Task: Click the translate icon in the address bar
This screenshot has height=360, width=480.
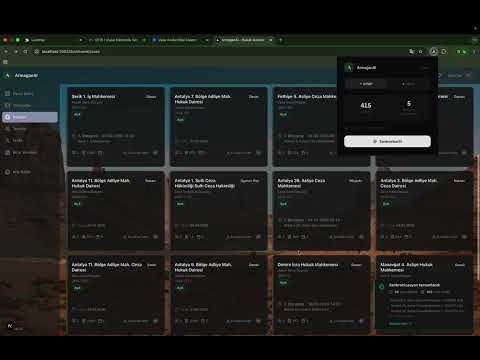Action: [x=412, y=51]
